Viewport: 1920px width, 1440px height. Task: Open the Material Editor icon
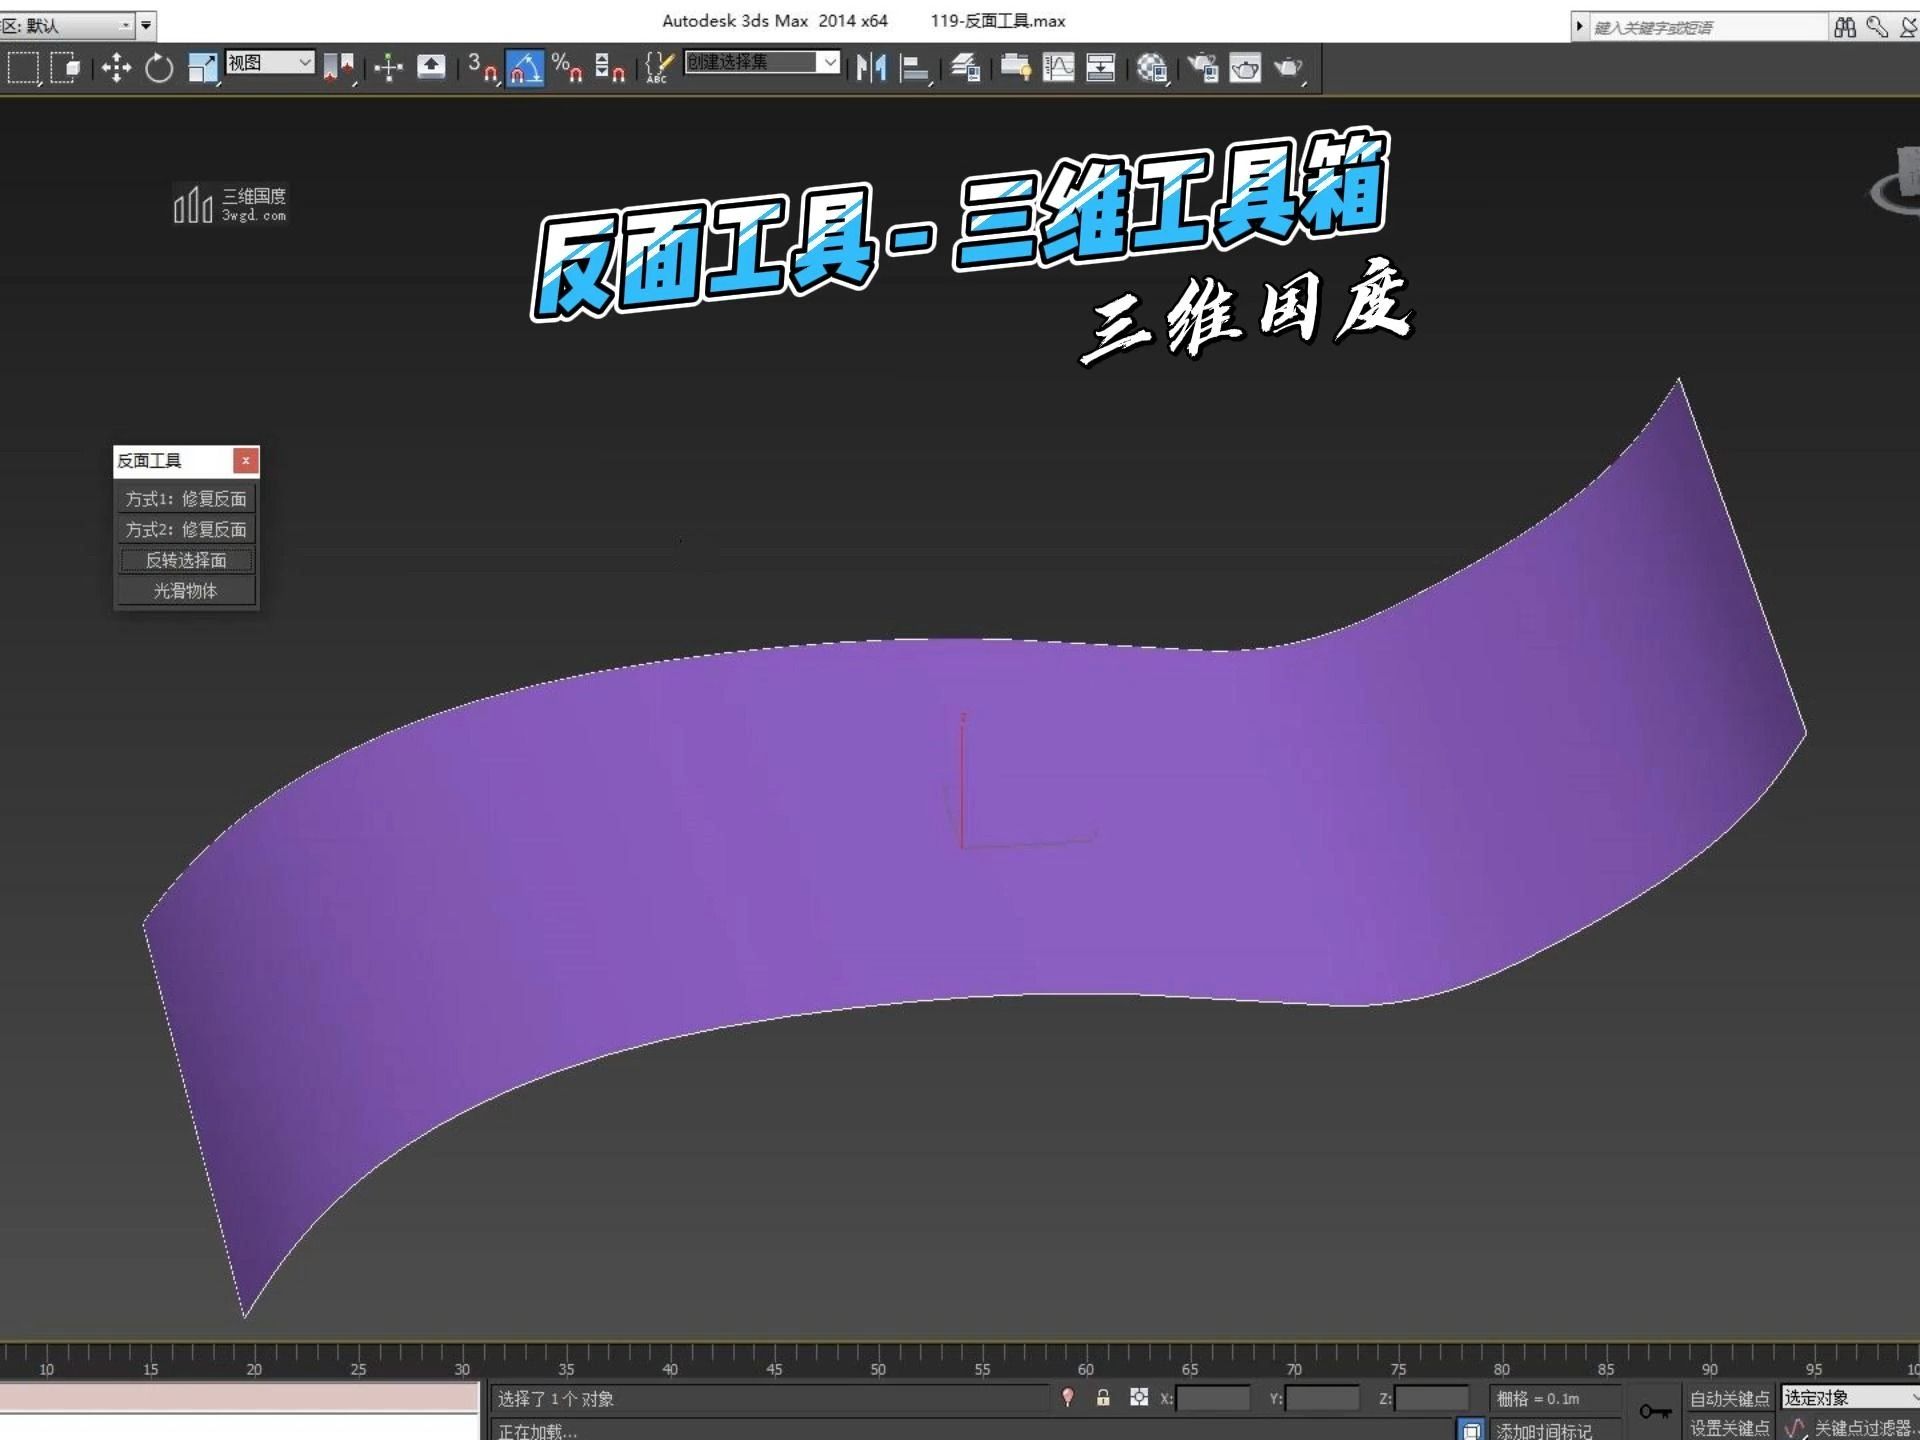pos(1151,68)
